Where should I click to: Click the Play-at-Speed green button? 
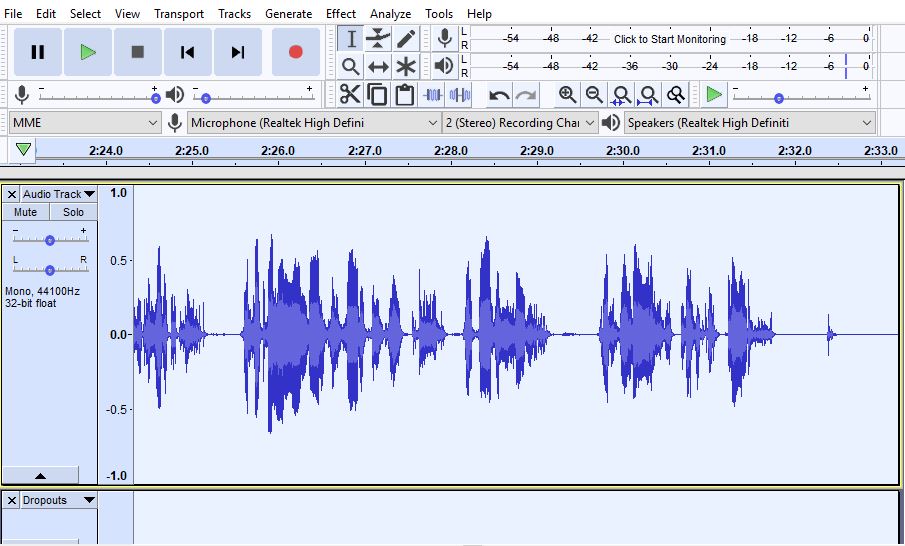pyautogui.click(x=714, y=94)
